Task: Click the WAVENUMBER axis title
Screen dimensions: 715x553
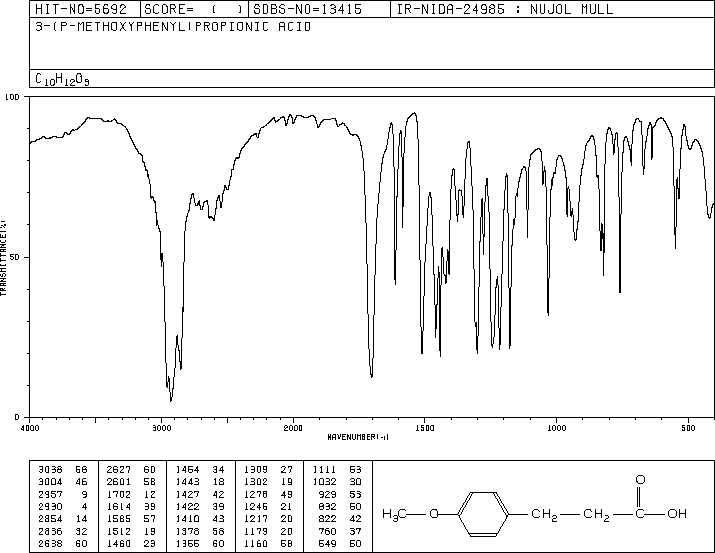Action: (x=358, y=437)
